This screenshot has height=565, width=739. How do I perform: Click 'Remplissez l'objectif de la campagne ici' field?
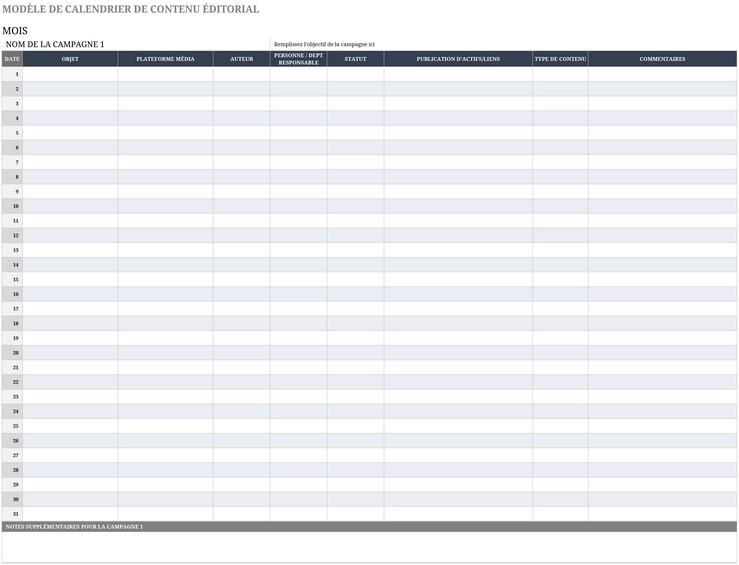click(503, 44)
